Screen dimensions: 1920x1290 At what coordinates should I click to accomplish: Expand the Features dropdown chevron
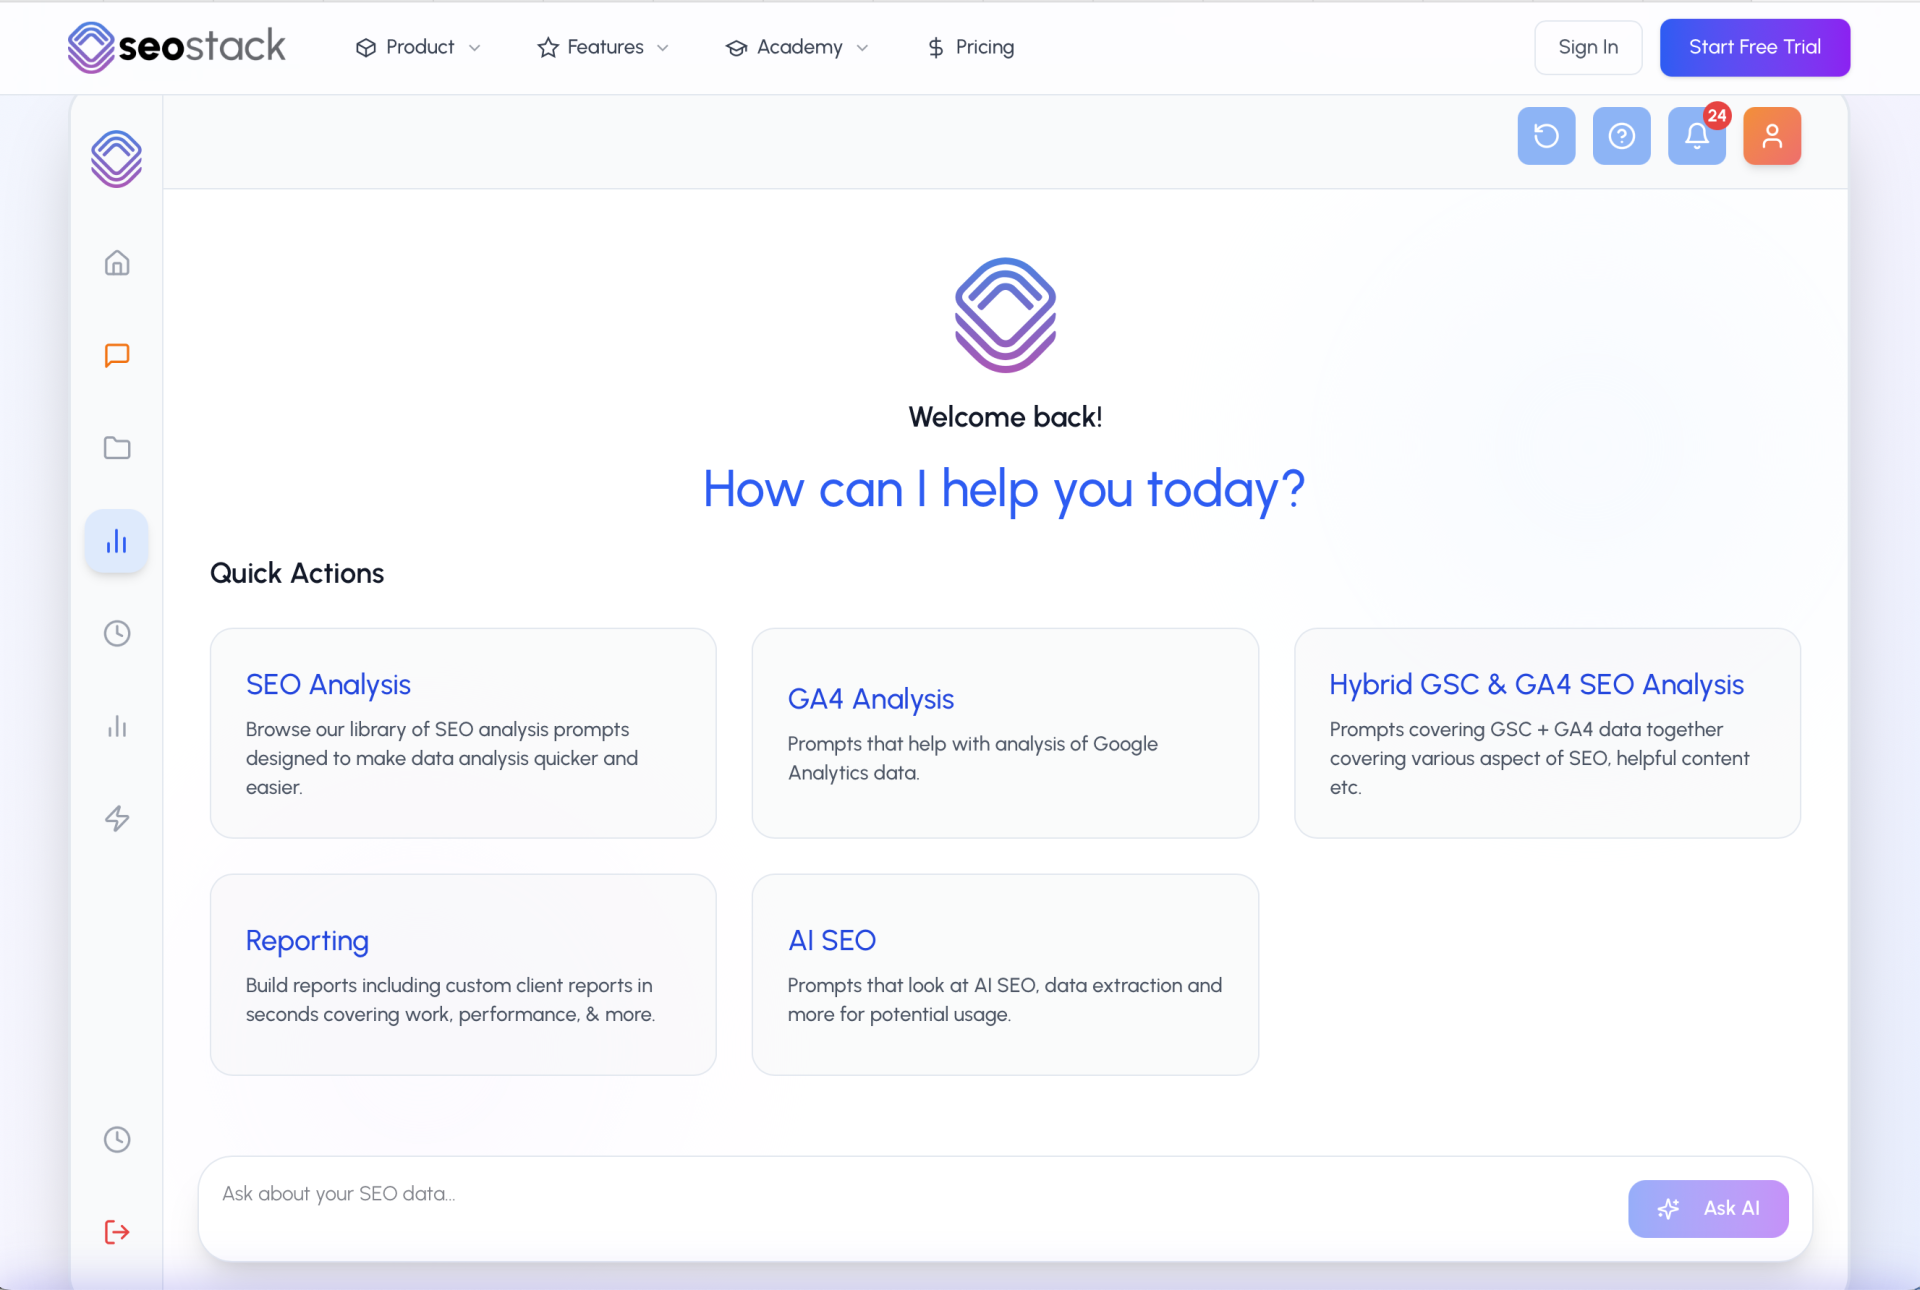(662, 48)
